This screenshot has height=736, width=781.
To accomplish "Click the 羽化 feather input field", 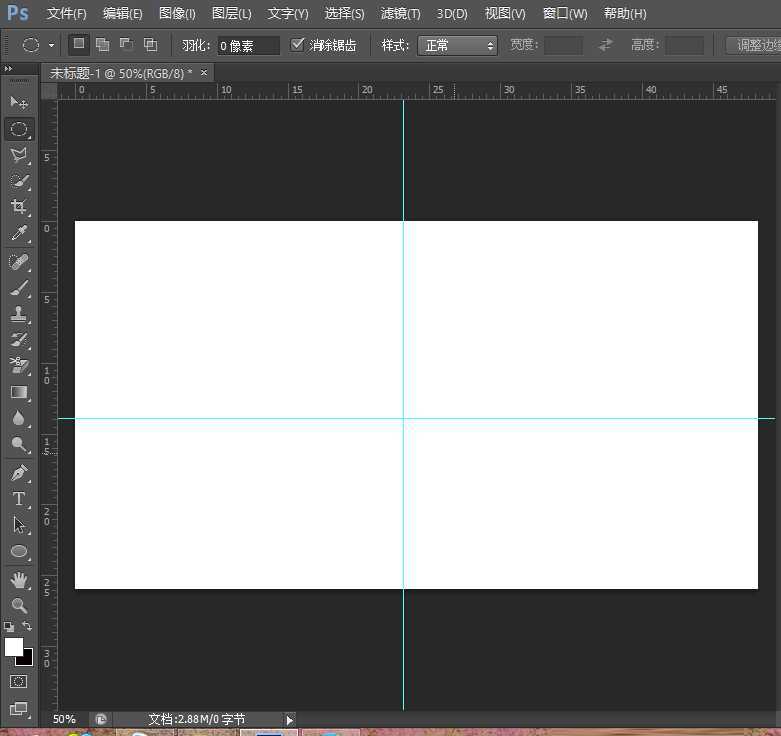I will tap(248, 46).
